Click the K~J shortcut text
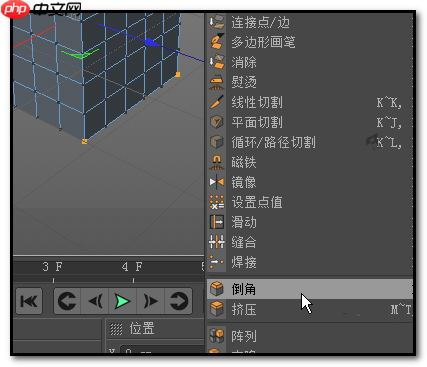Screen dimensions: 427x367 coord(389,123)
